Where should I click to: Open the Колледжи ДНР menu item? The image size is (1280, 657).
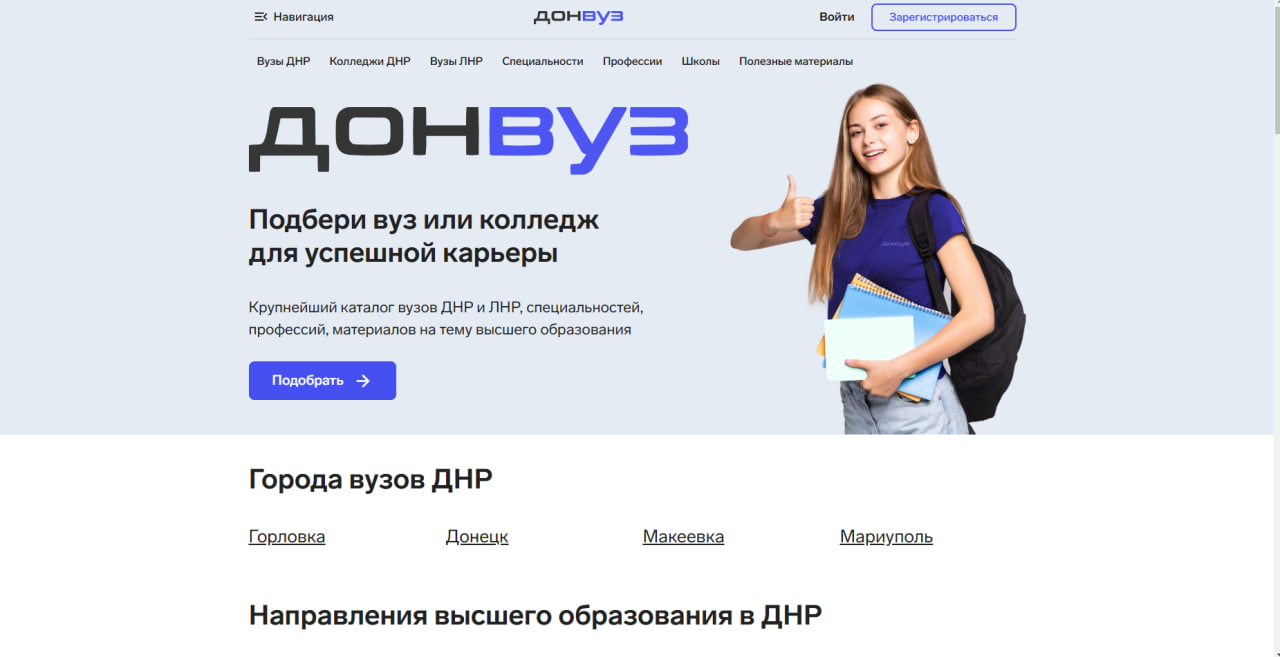[370, 61]
